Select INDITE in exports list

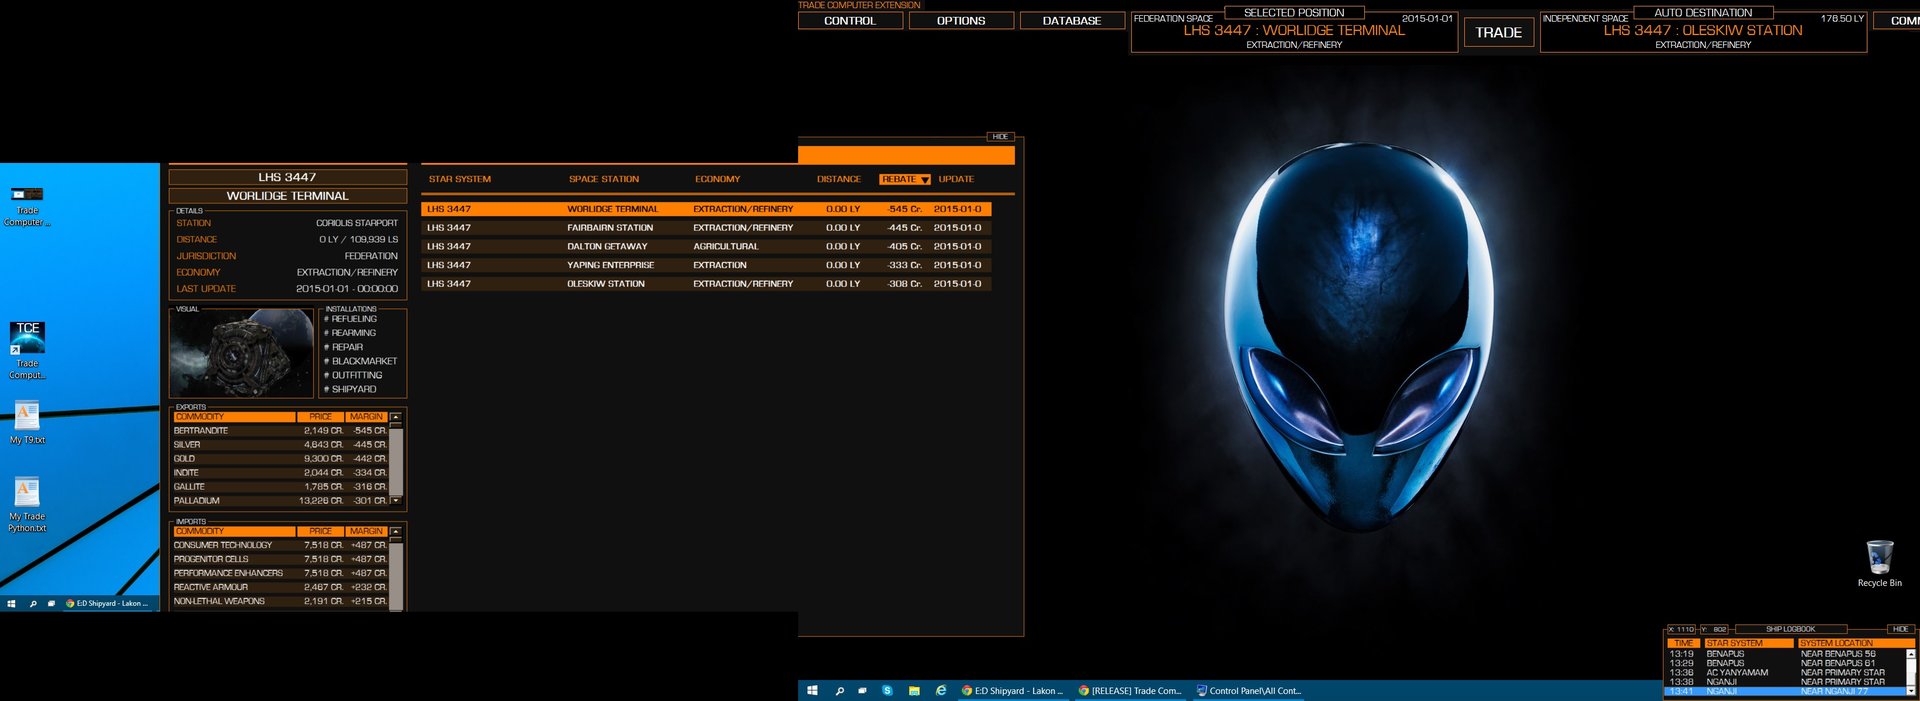(x=280, y=473)
